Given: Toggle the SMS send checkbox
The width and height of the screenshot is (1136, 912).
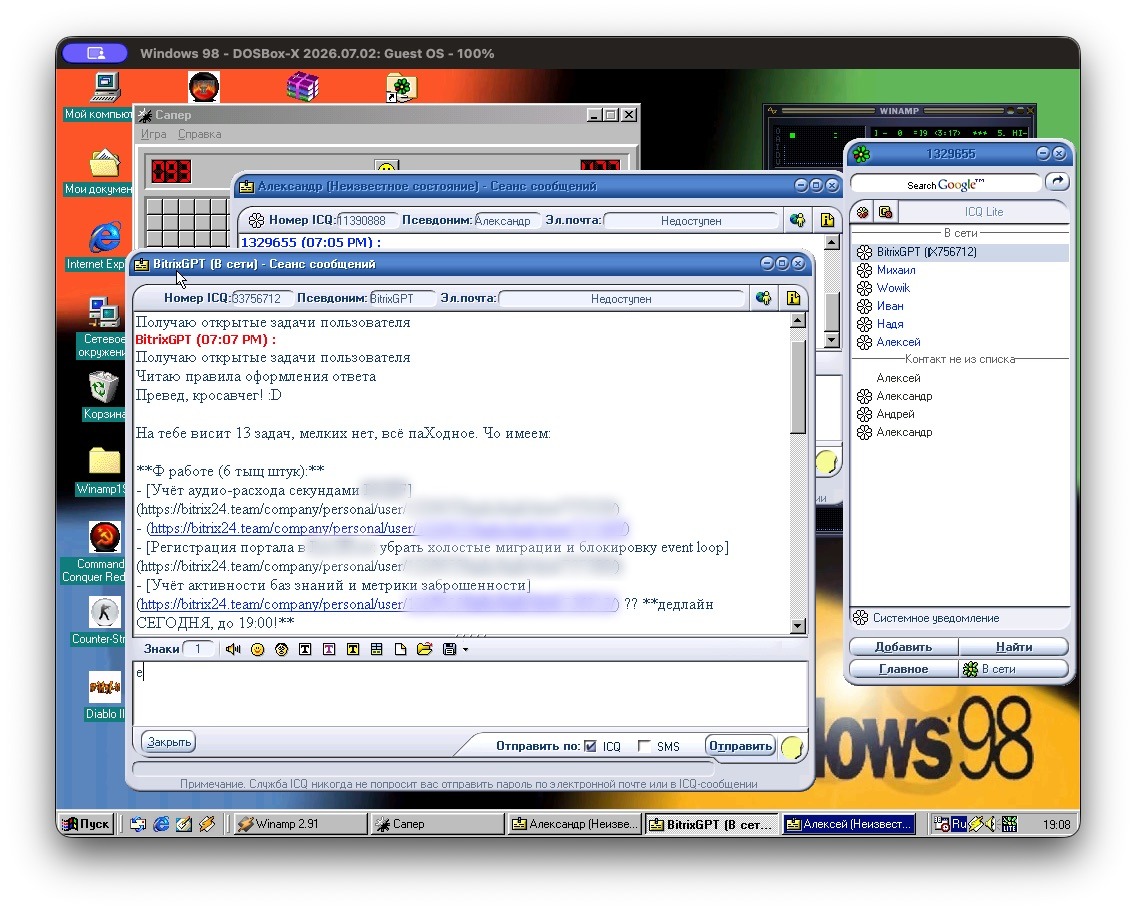Looking at the screenshot, I should point(643,746).
